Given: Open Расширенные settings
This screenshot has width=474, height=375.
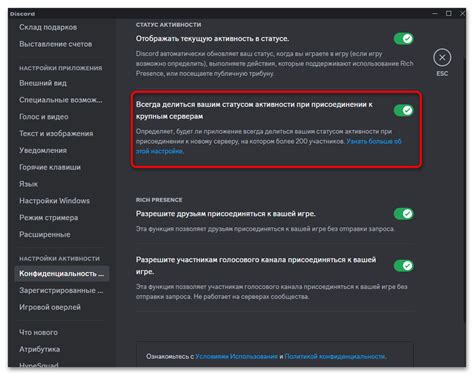Looking at the screenshot, I should point(45,234).
